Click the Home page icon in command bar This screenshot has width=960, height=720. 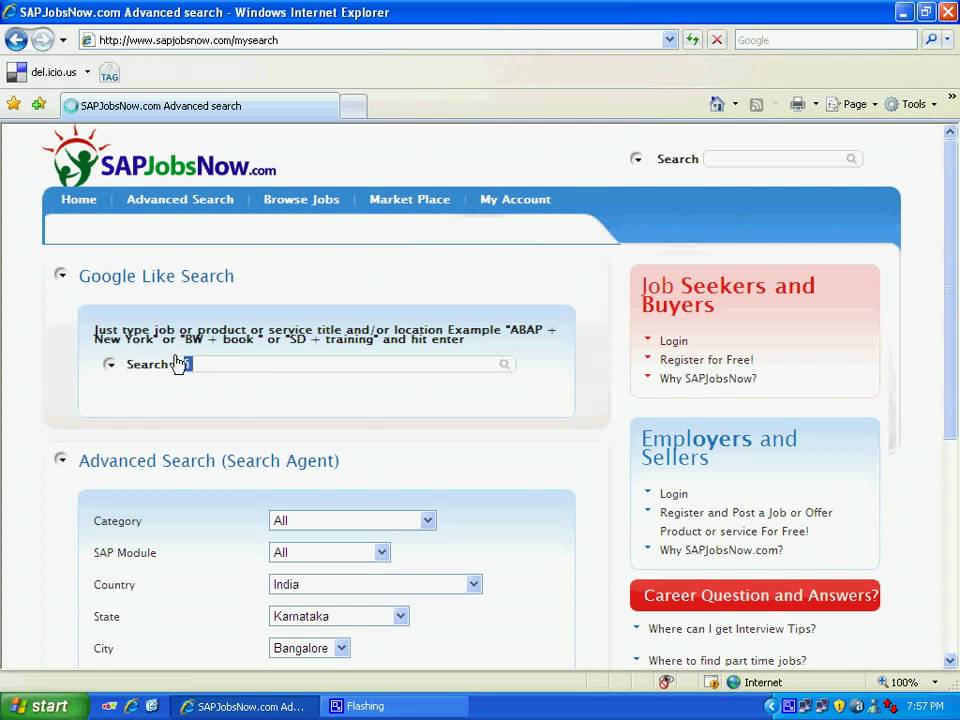(x=717, y=104)
